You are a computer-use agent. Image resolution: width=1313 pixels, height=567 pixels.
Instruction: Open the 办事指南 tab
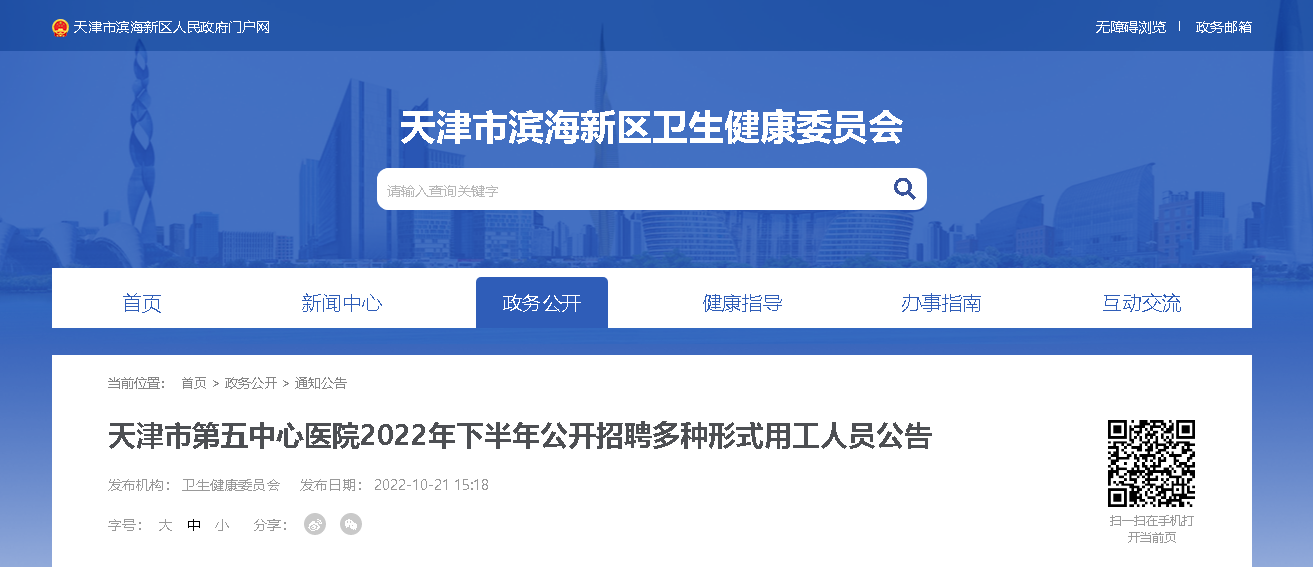coord(941,303)
